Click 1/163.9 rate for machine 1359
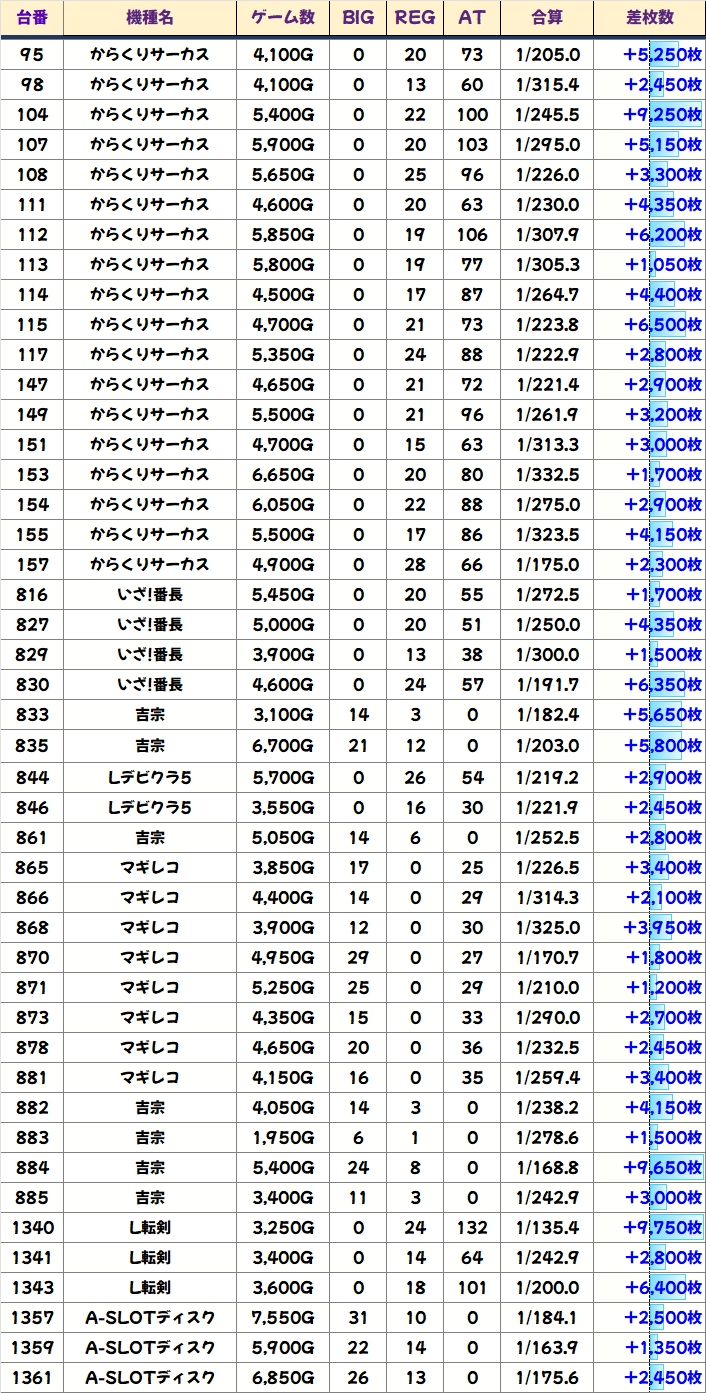 point(547,1347)
